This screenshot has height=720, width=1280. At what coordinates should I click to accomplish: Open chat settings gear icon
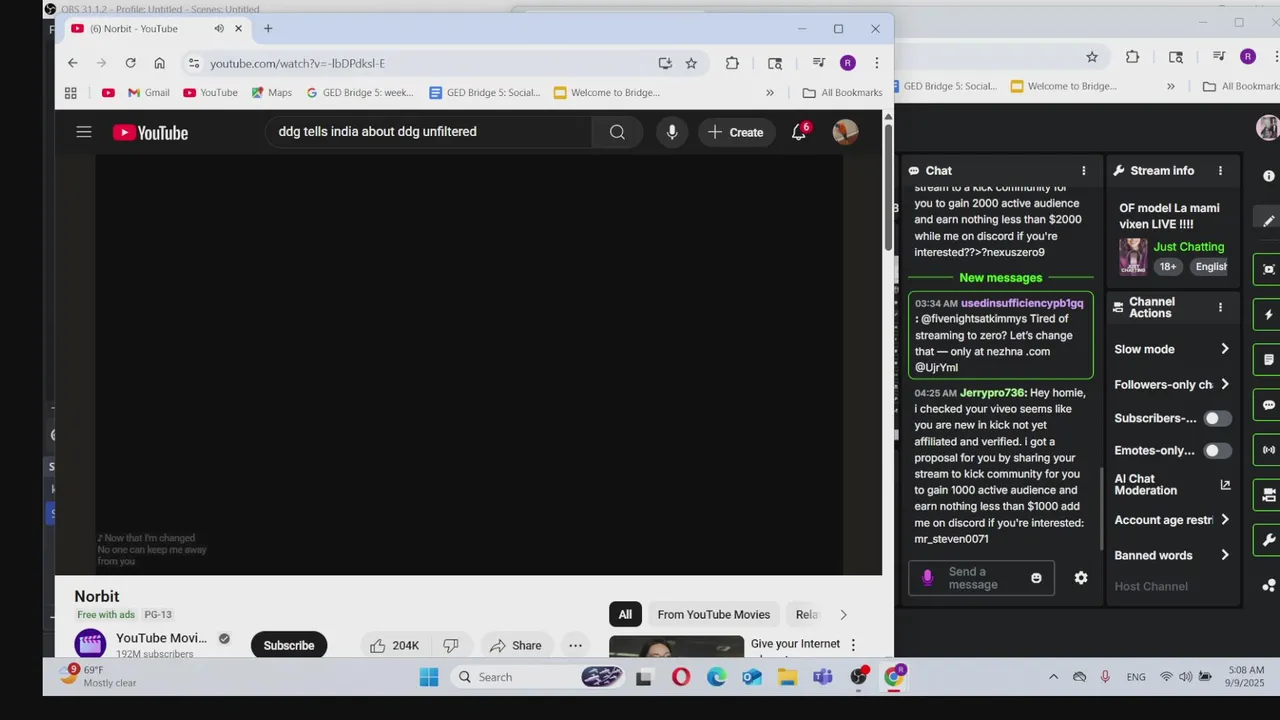[1081, 578]
